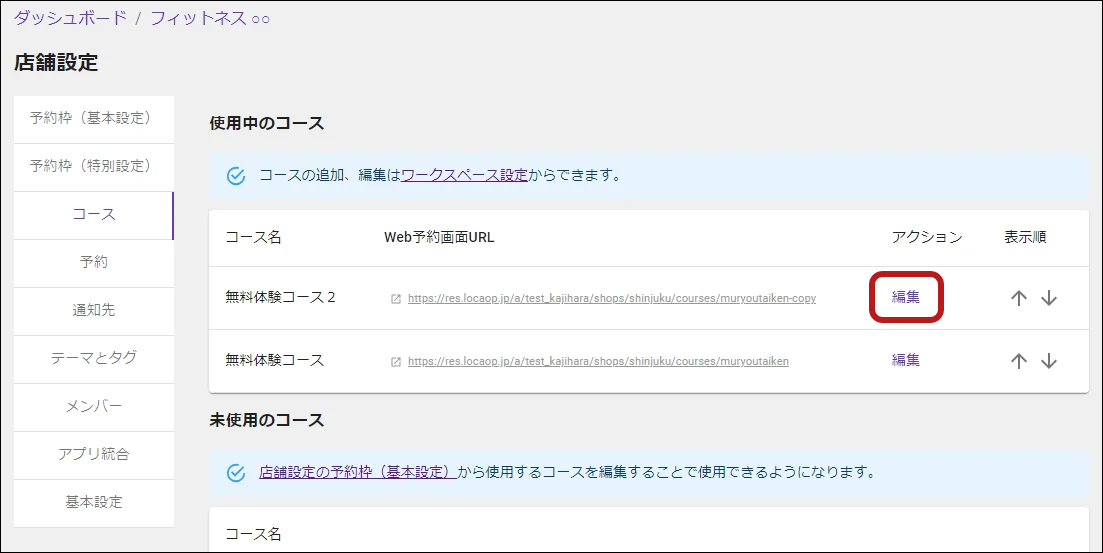Open the ワークスペース設定 link
The image size is (1103, 553).
coord(464,175)
